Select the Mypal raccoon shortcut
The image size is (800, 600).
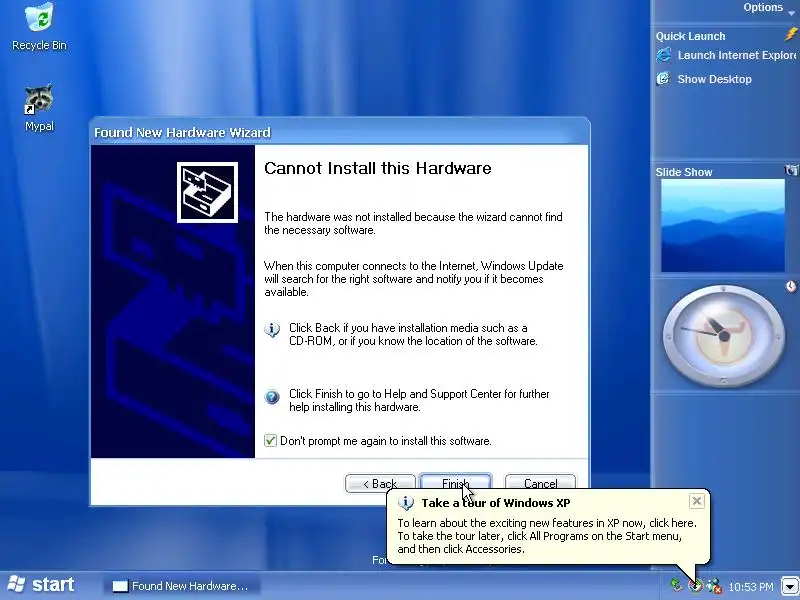[39, 108]
